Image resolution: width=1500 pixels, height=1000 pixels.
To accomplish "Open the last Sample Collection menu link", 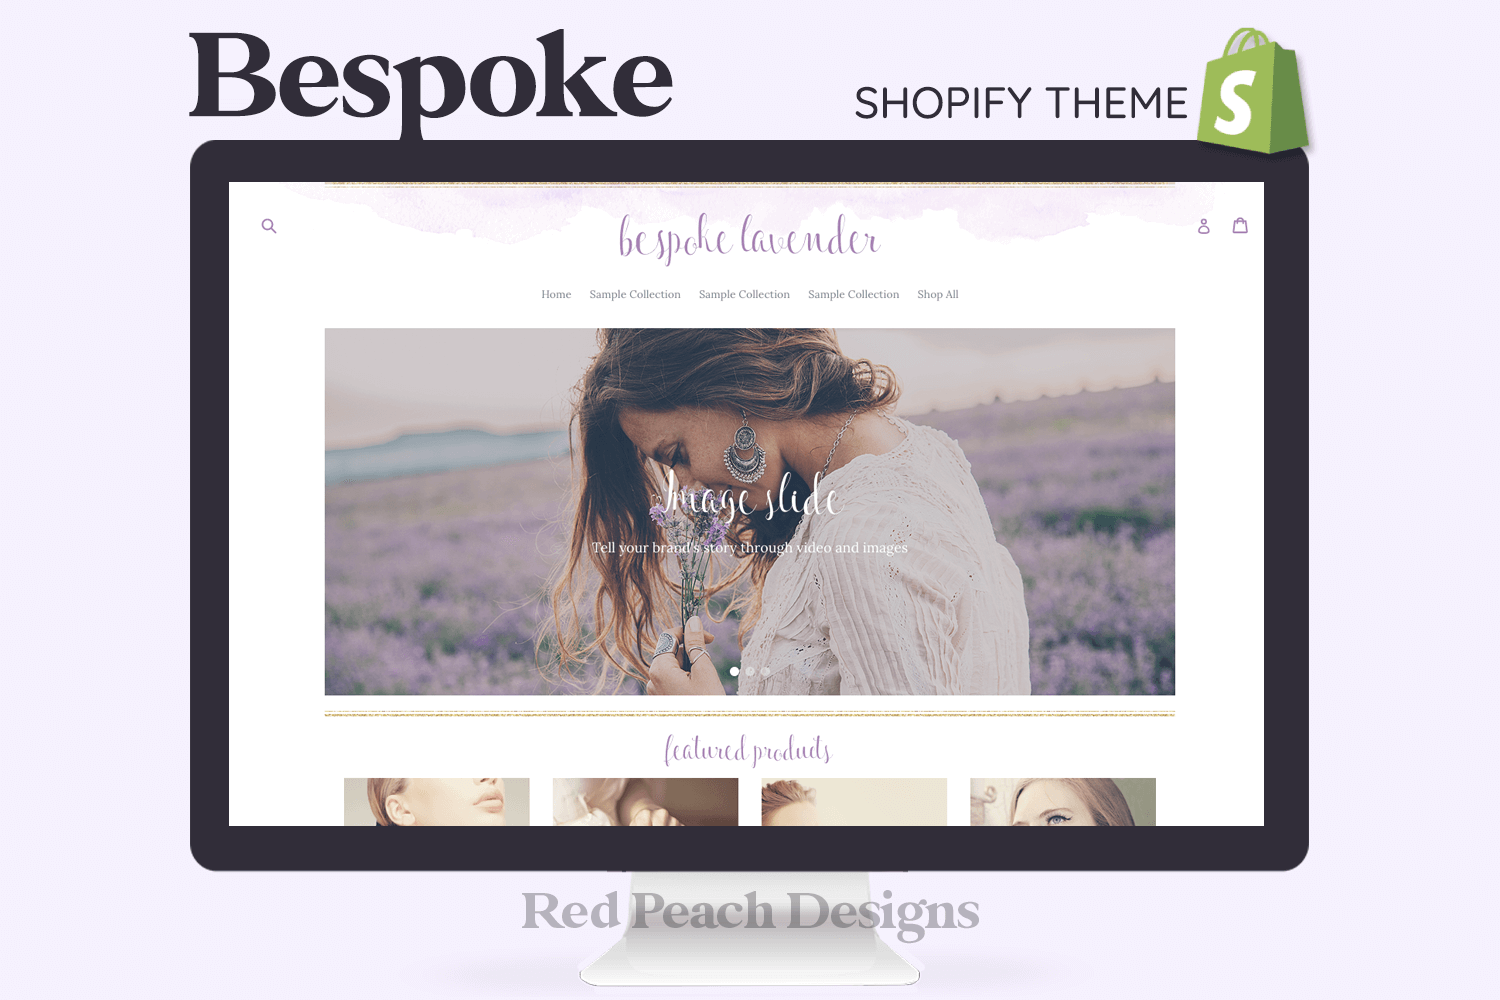I will coord(853,294).
